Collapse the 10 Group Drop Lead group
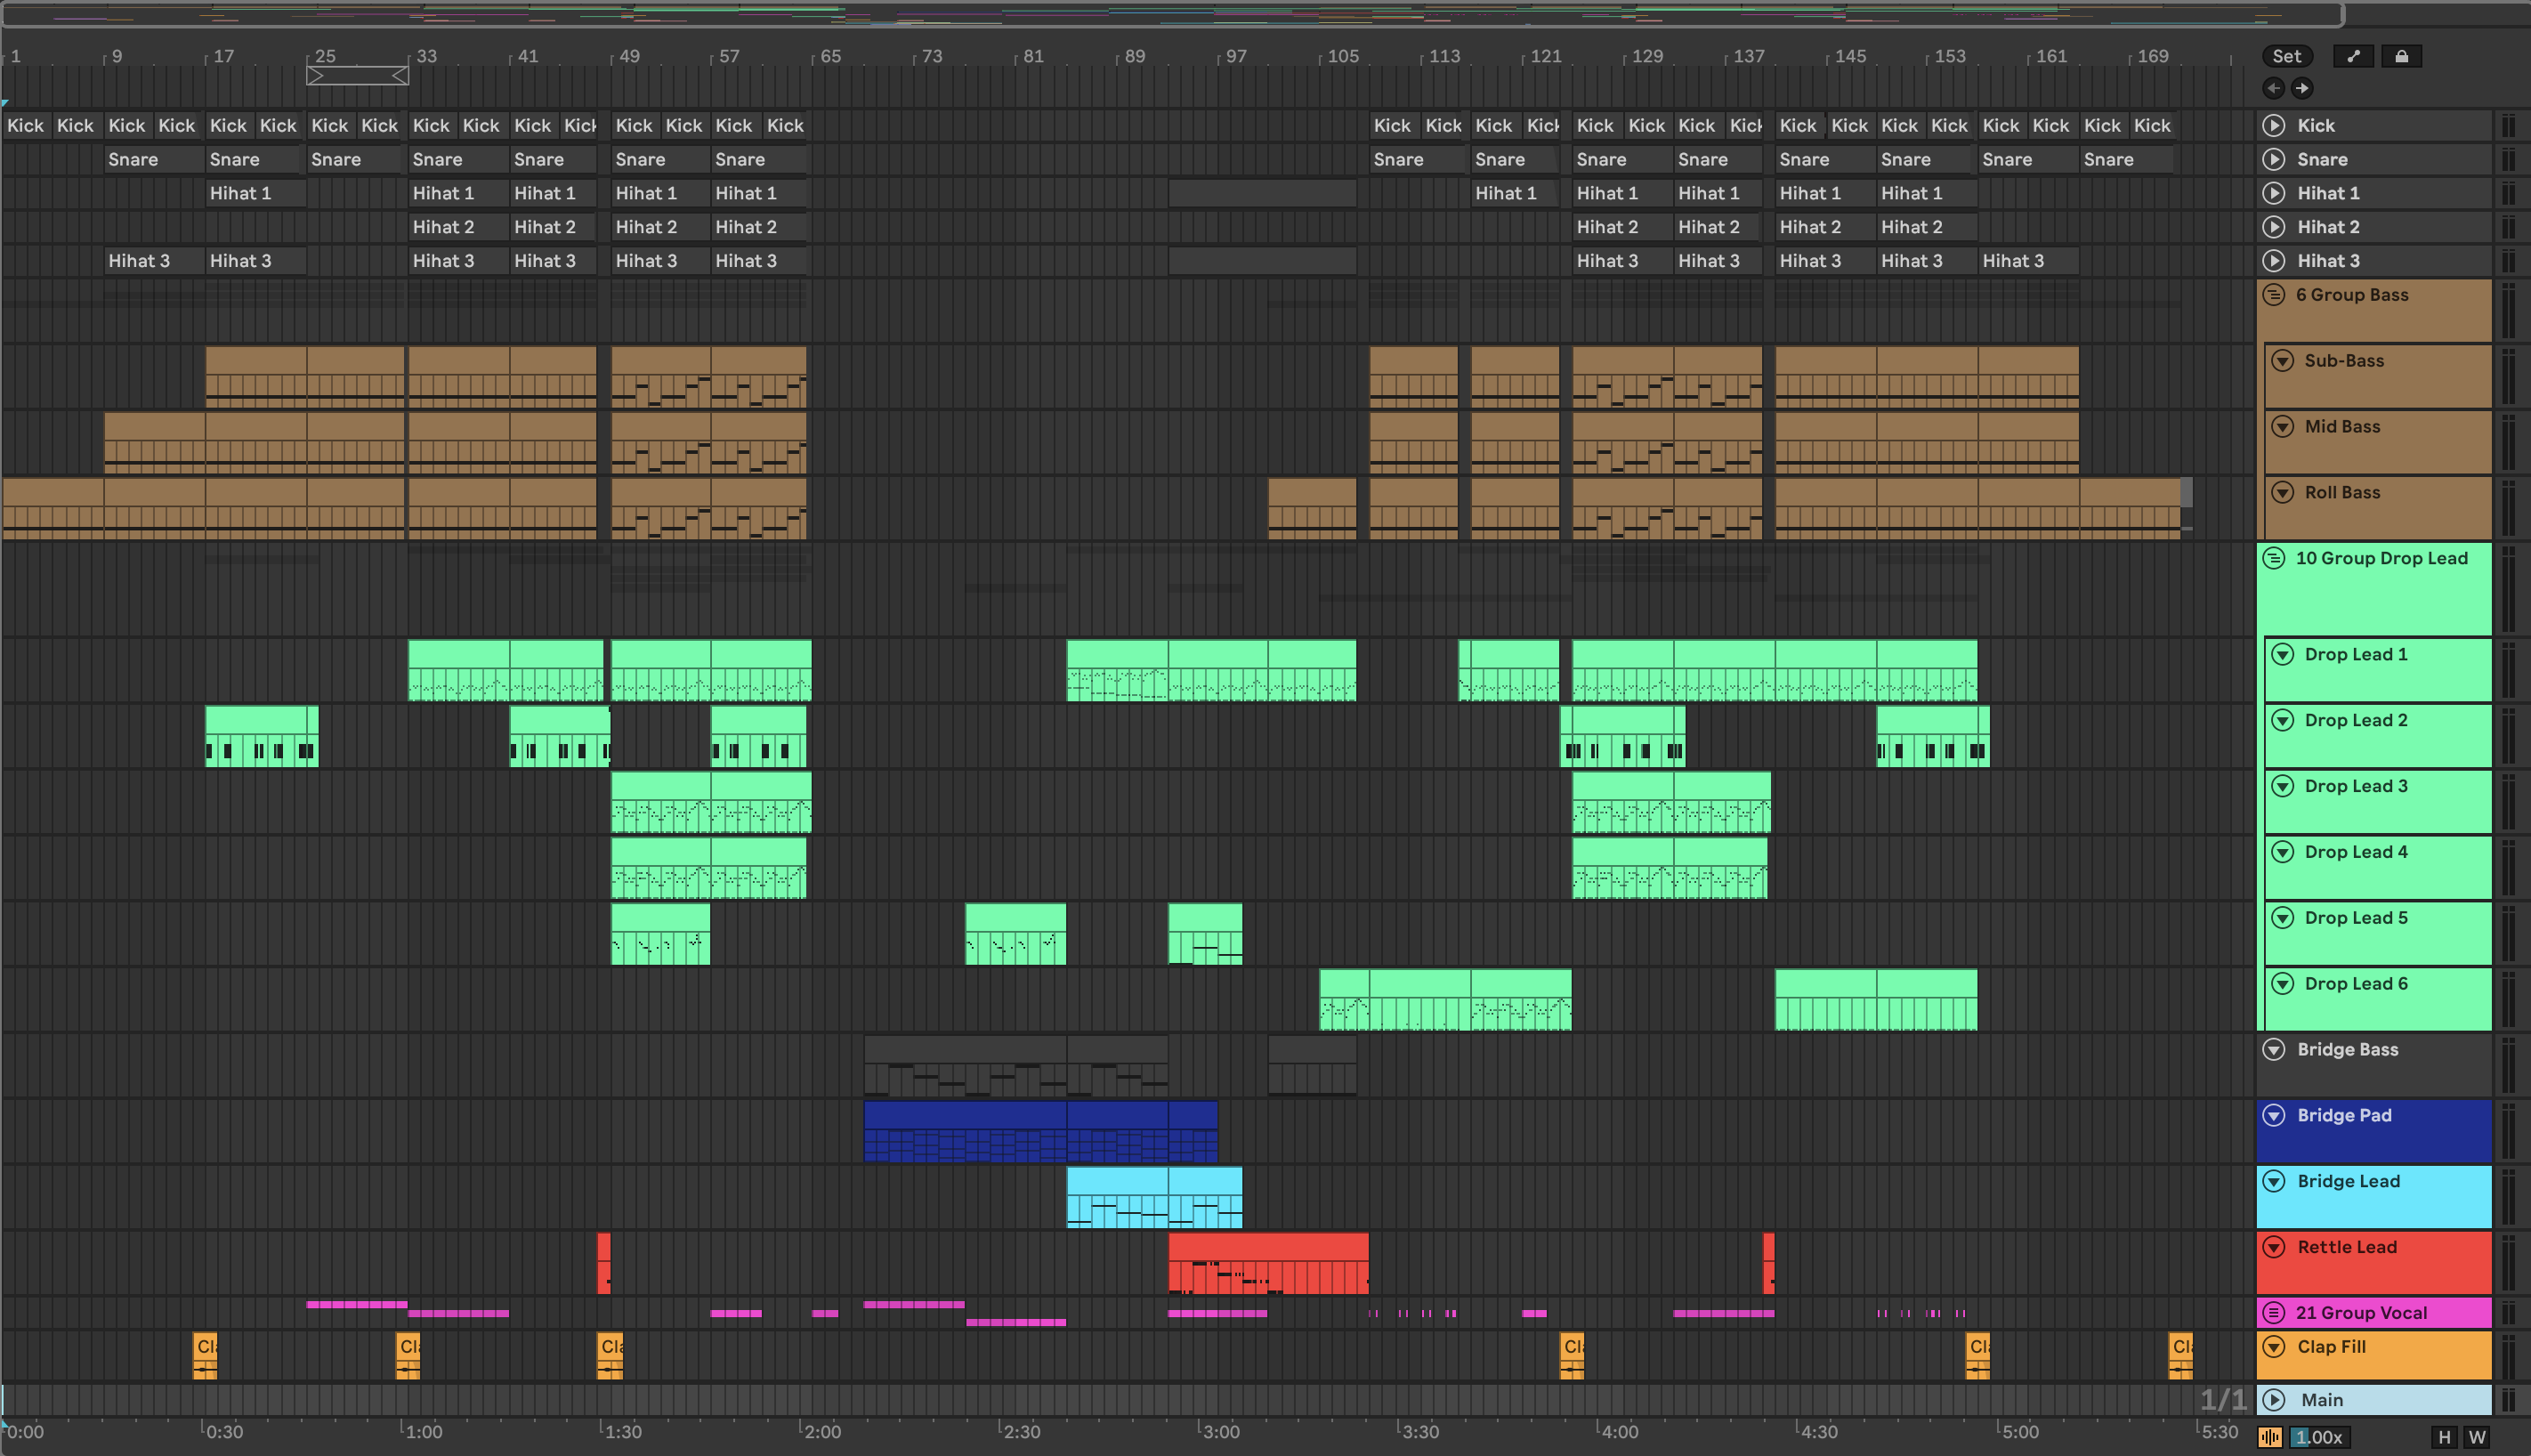 pyautogui.click(x=2274, y=558)
